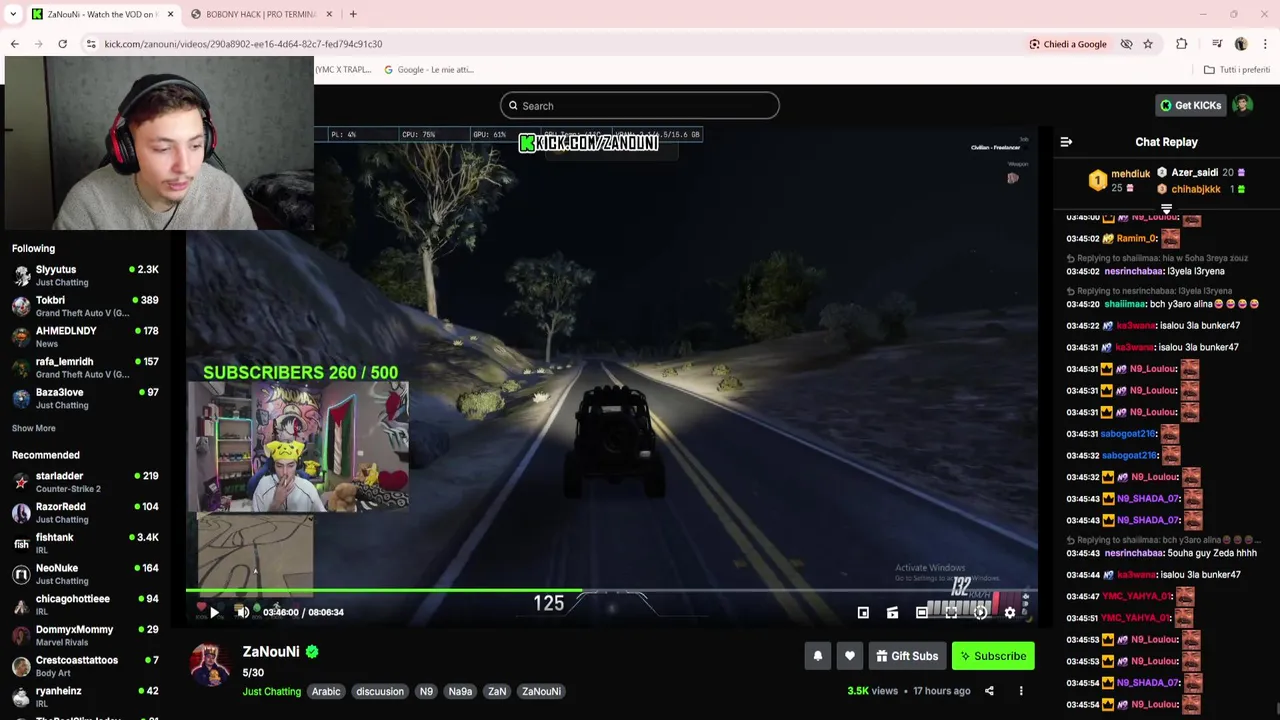Bookmark this page with star icon
This screenshot has height=720, width=1280.
1148,44
